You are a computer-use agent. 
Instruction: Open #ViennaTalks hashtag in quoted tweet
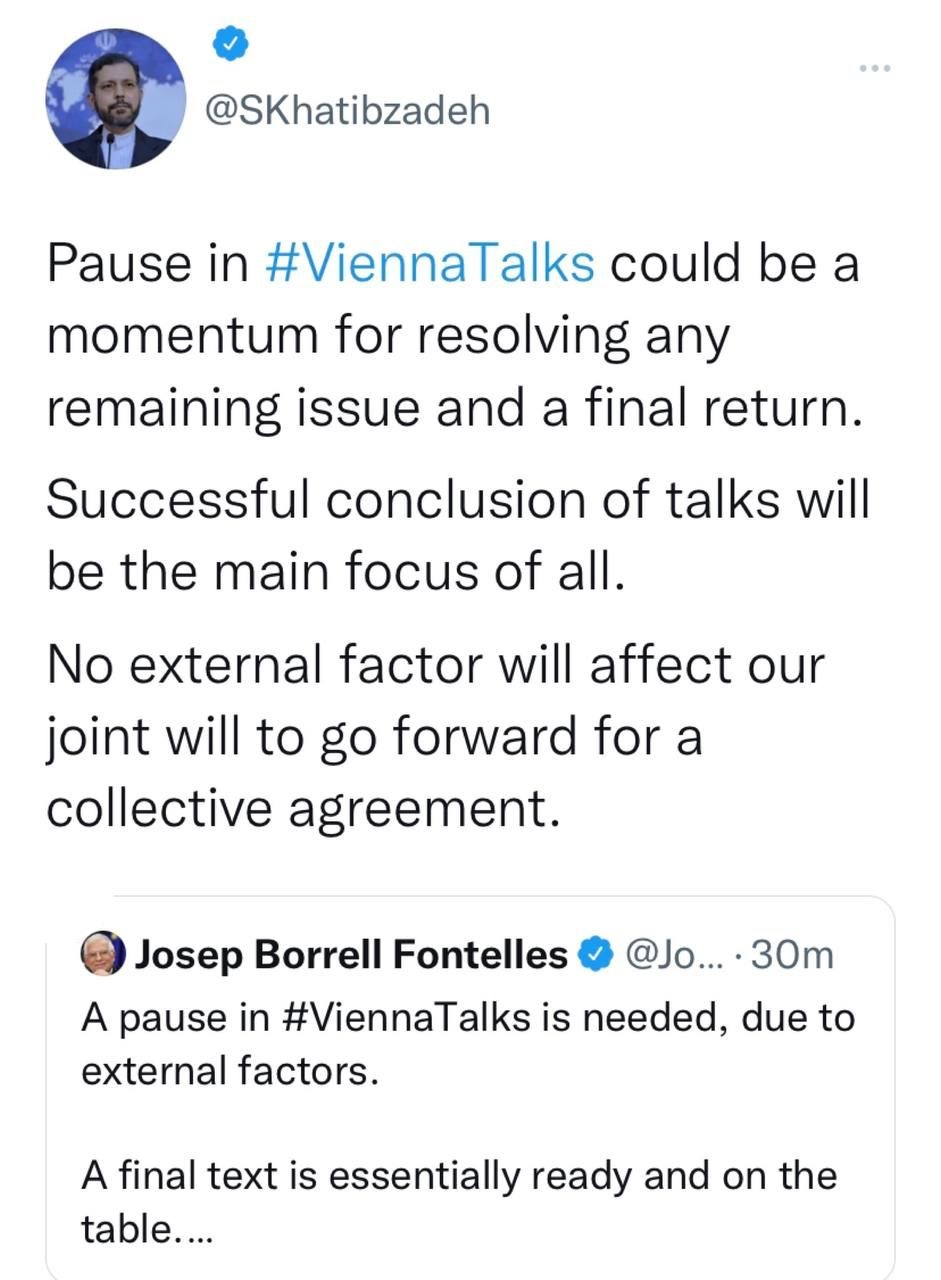tap(407, 1018)
